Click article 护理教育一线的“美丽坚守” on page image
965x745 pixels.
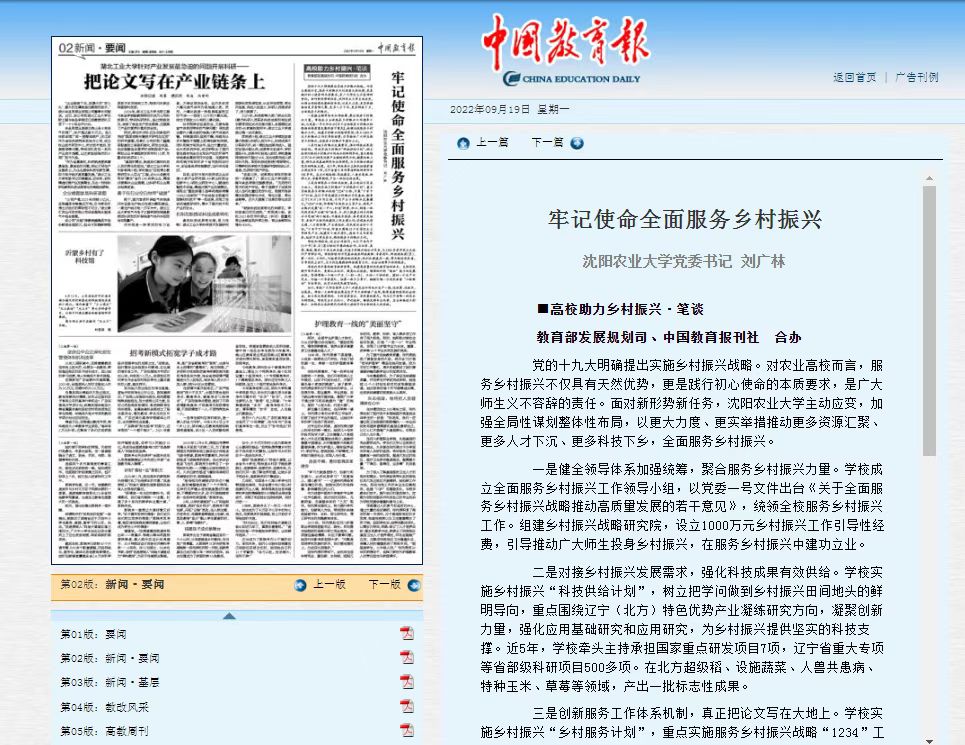coord(358,324)
